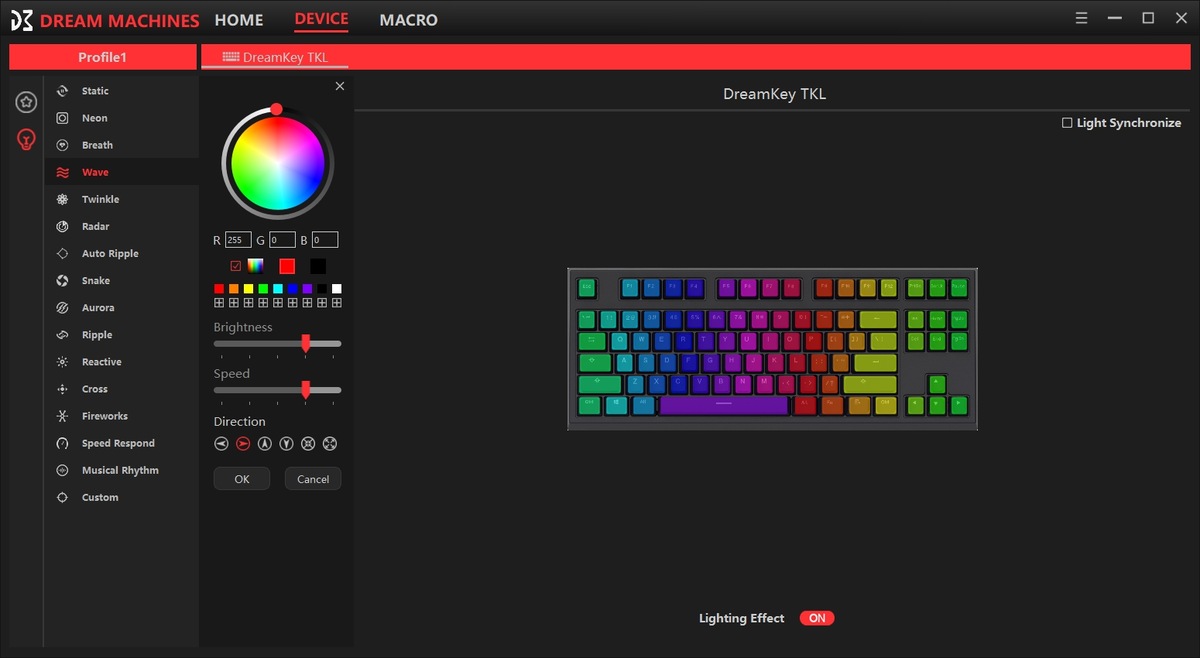
Task: Uncheck the red rainbow color checkbox
Action: [236, 266]
